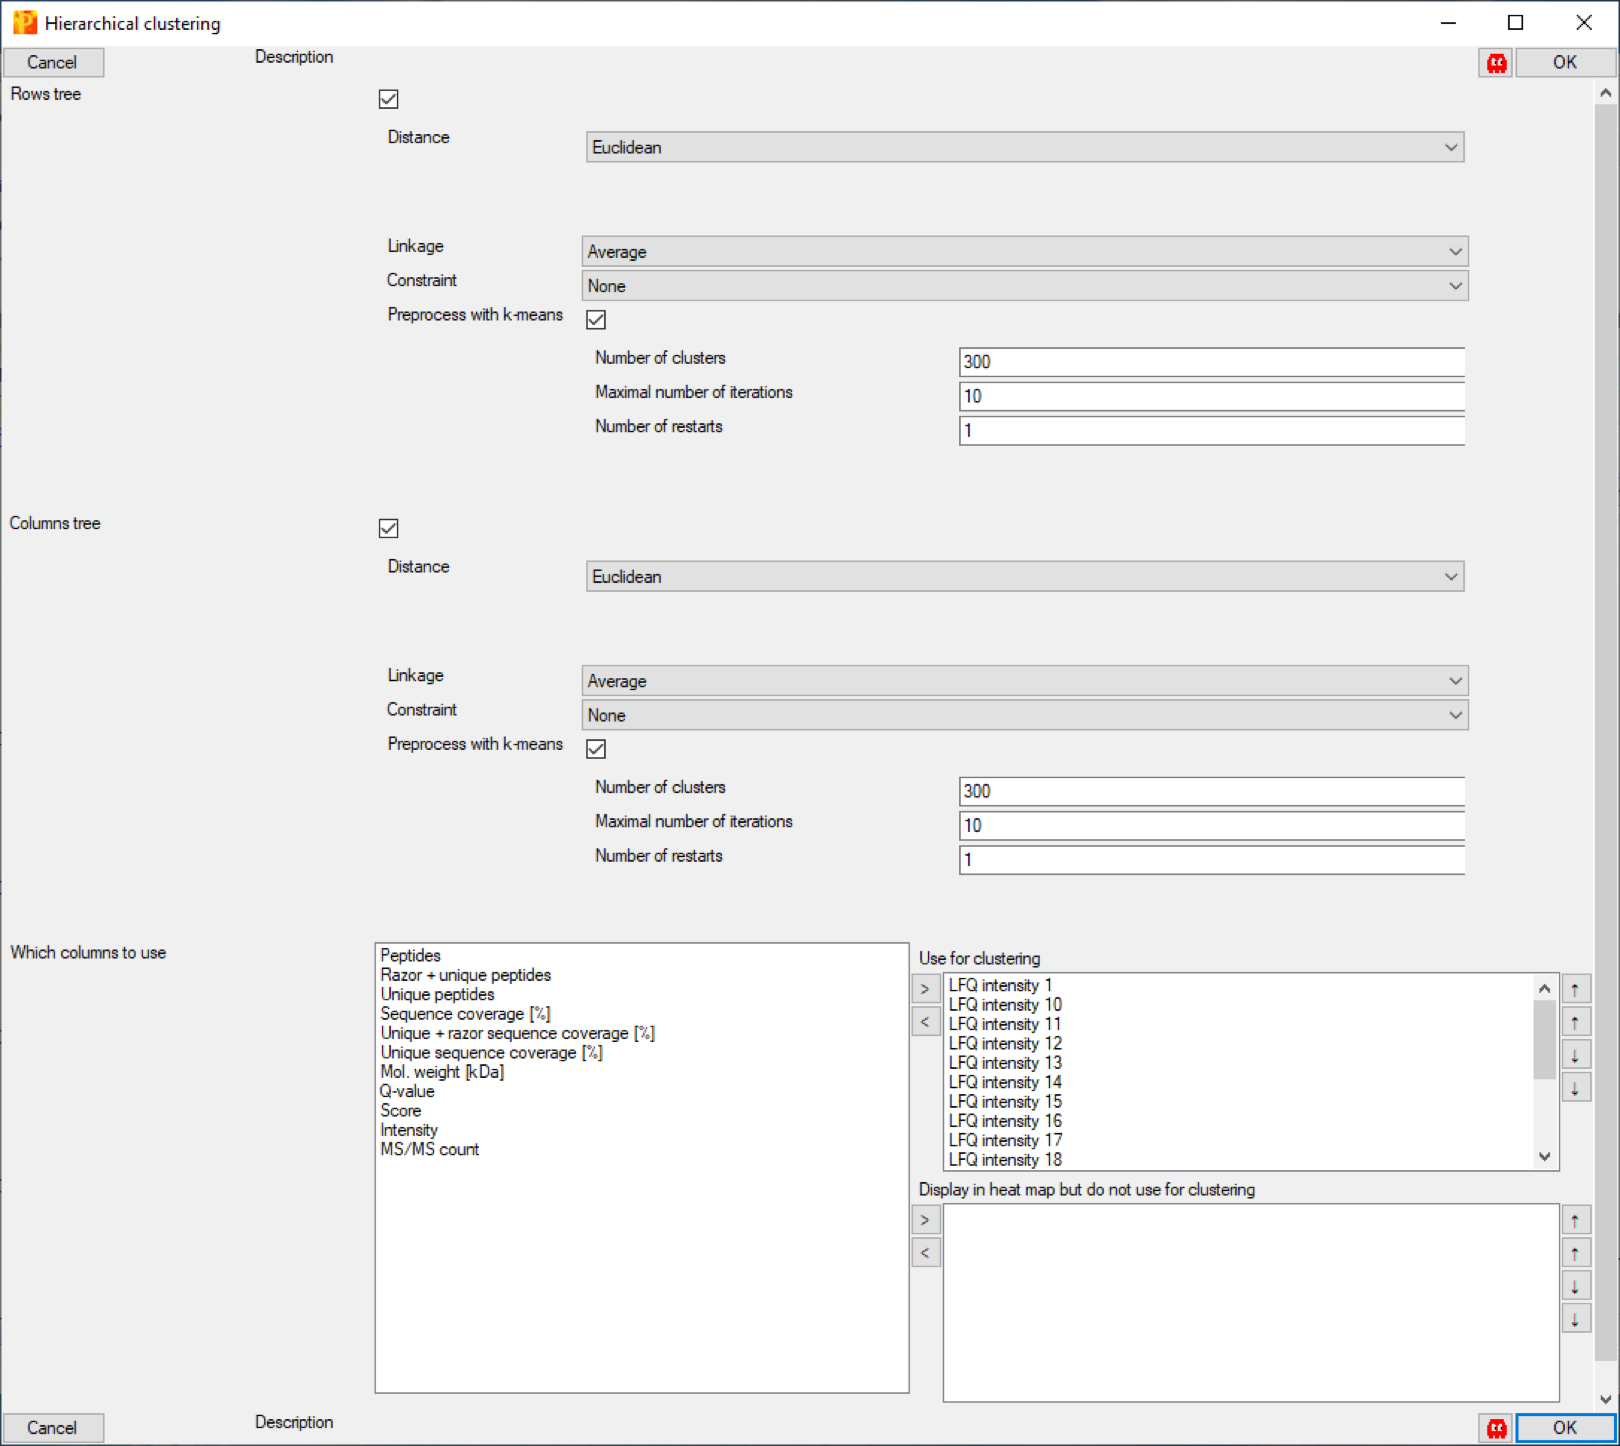
Task: Remove column from Use for clustering list
Action: click(x=925, y=1022)
